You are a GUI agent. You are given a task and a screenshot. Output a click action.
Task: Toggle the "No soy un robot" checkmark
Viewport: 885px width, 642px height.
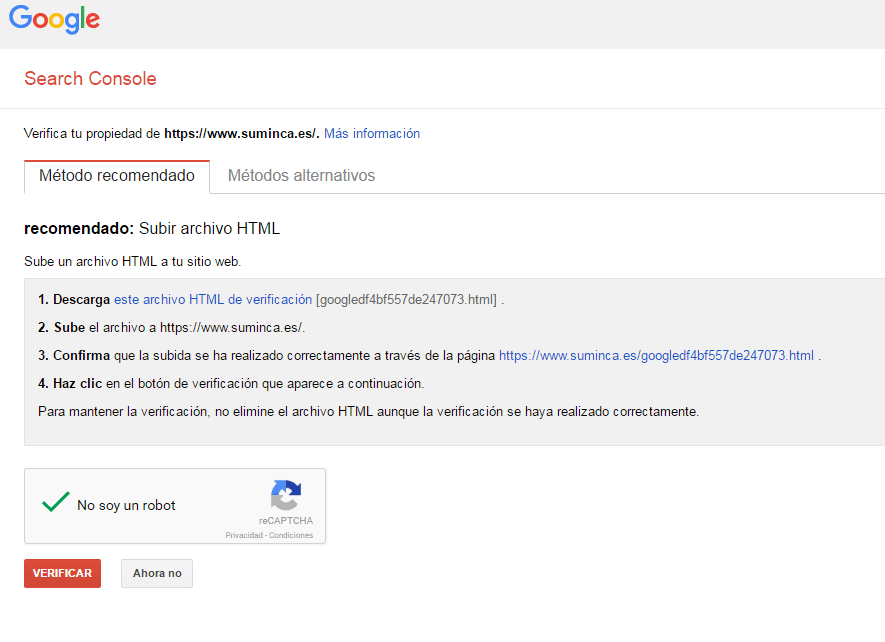coord(56,502)
